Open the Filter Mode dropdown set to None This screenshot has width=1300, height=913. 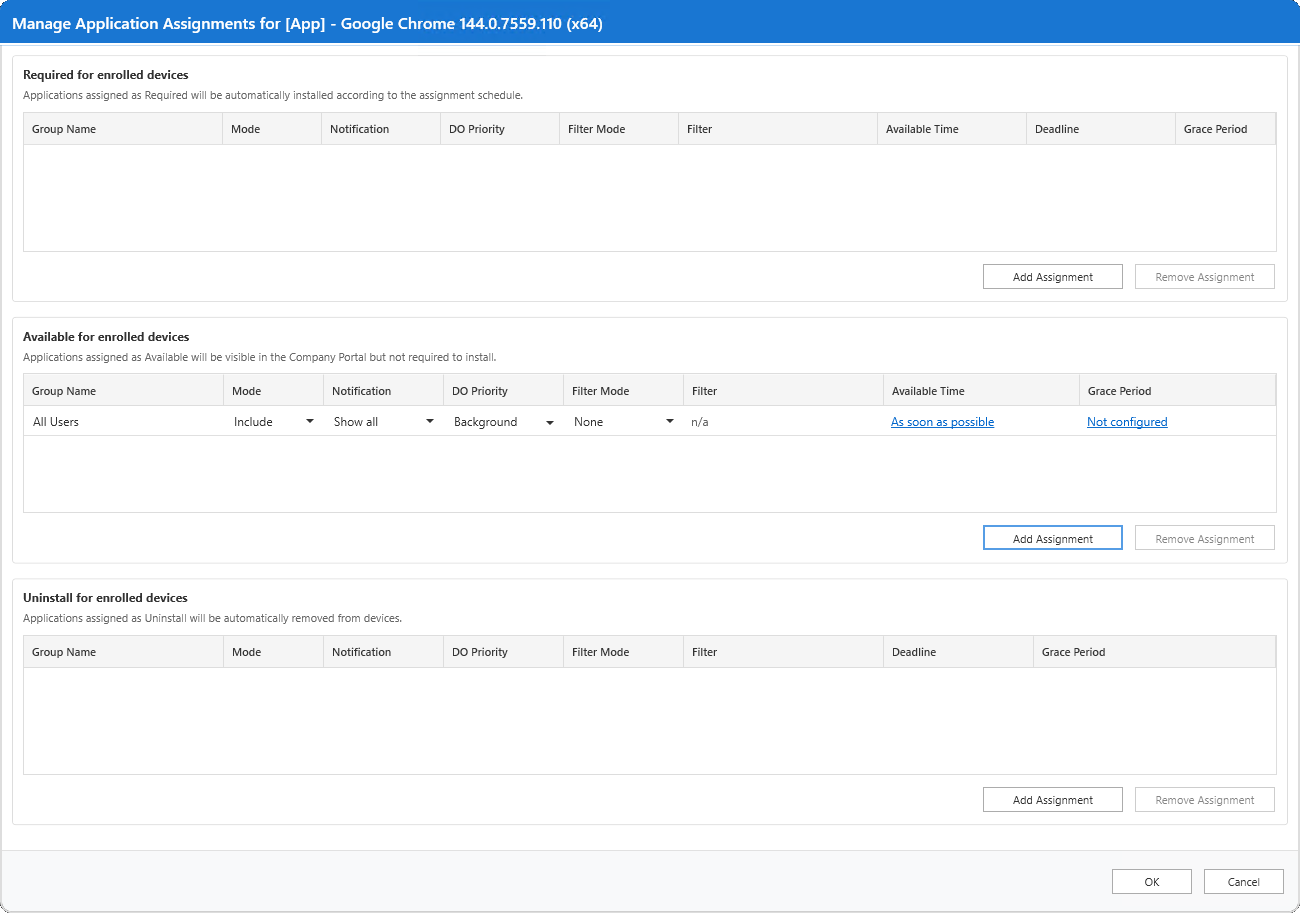(x=669, y=421)
